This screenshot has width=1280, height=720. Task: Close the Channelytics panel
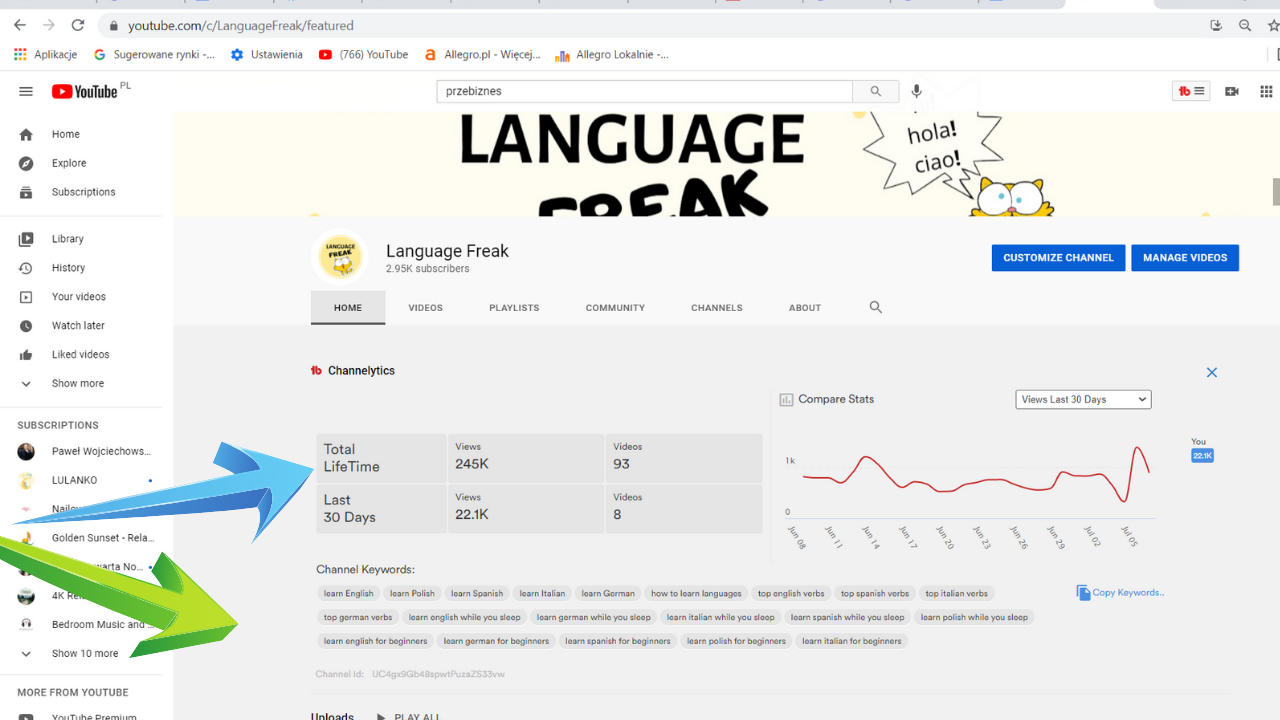1212,372
